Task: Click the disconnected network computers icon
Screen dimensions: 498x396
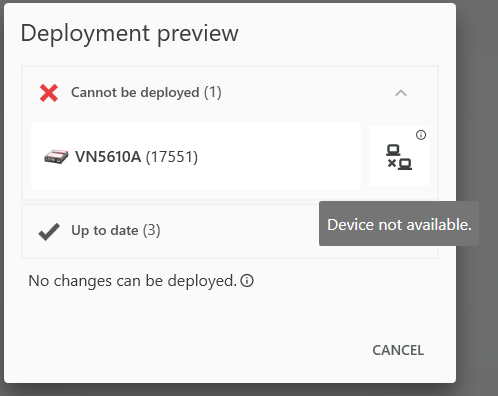Action: (399, 157)
